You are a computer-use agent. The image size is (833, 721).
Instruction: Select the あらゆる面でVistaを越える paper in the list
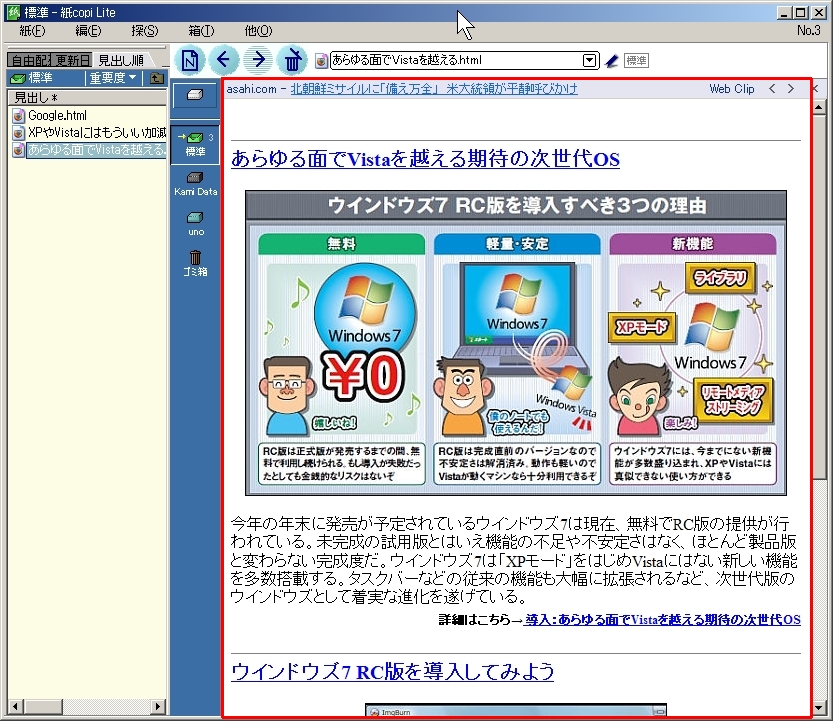click(97, 150)
